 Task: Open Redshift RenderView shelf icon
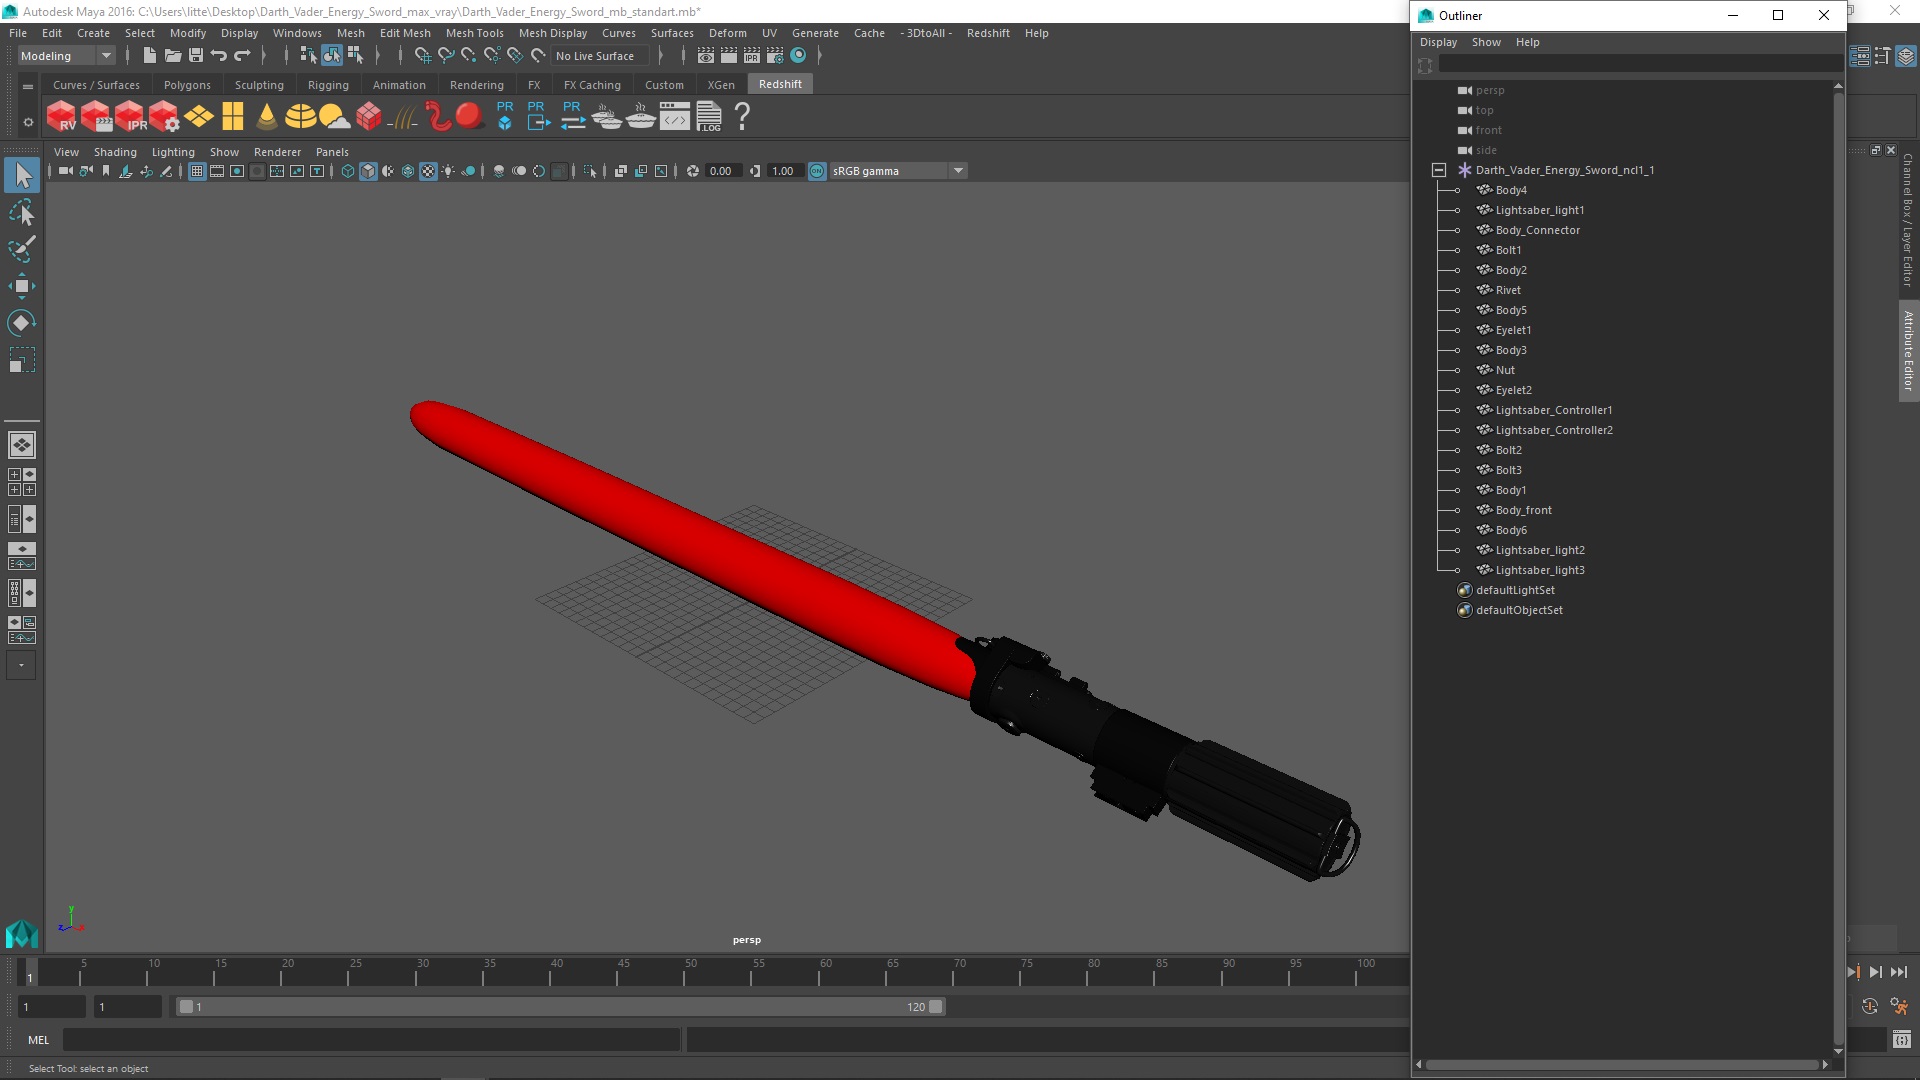[x=62, y=117]
